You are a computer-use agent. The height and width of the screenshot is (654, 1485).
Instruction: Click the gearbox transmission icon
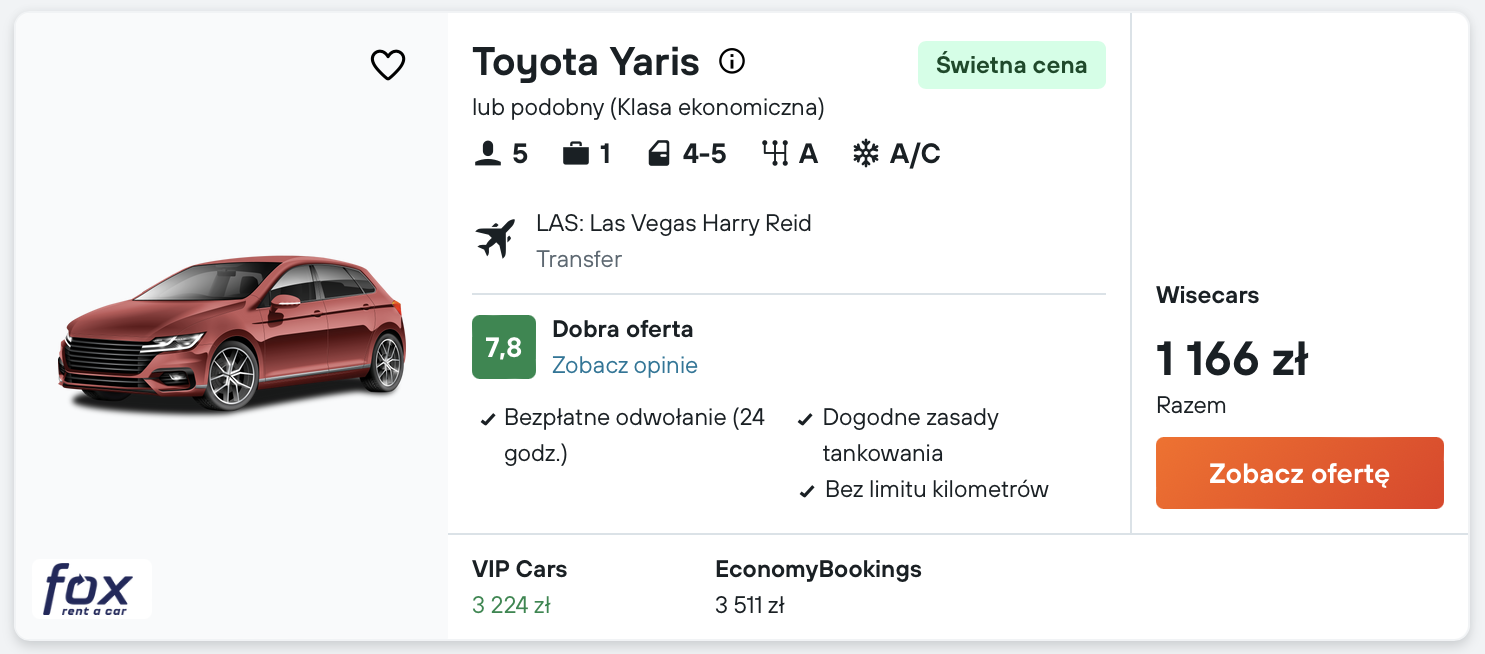click(x=775, y=154)
